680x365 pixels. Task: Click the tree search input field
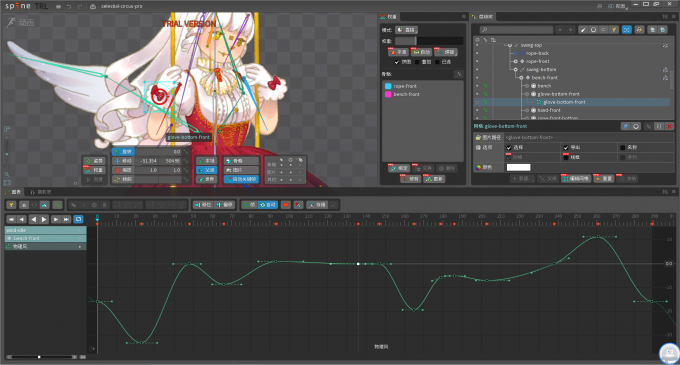517,29
